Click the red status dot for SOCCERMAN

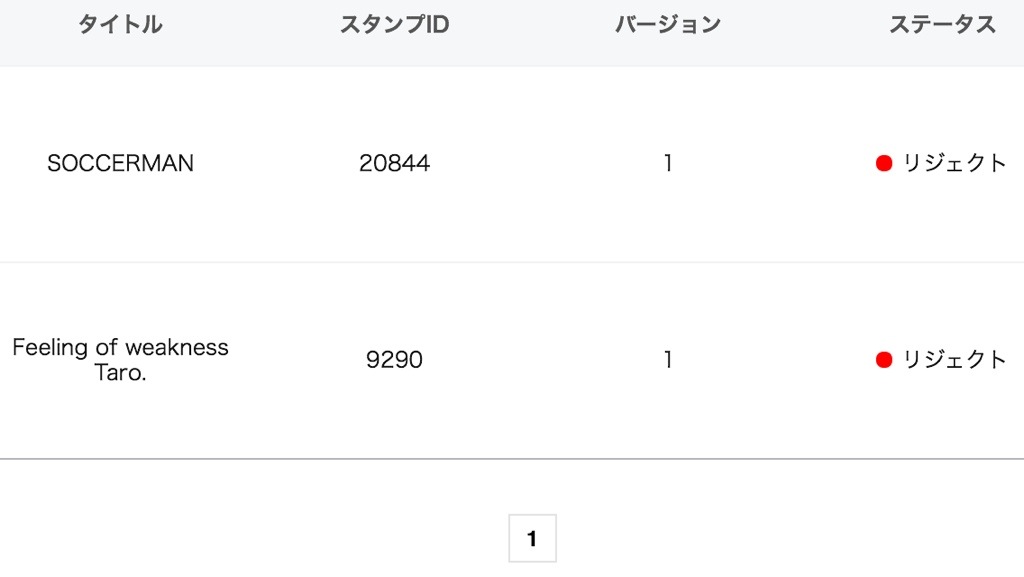884,163
